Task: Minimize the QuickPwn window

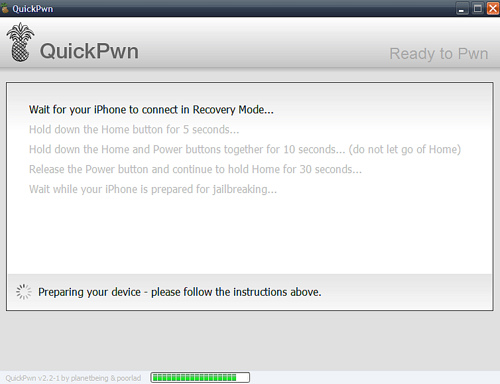Action: tap(462, 8)
